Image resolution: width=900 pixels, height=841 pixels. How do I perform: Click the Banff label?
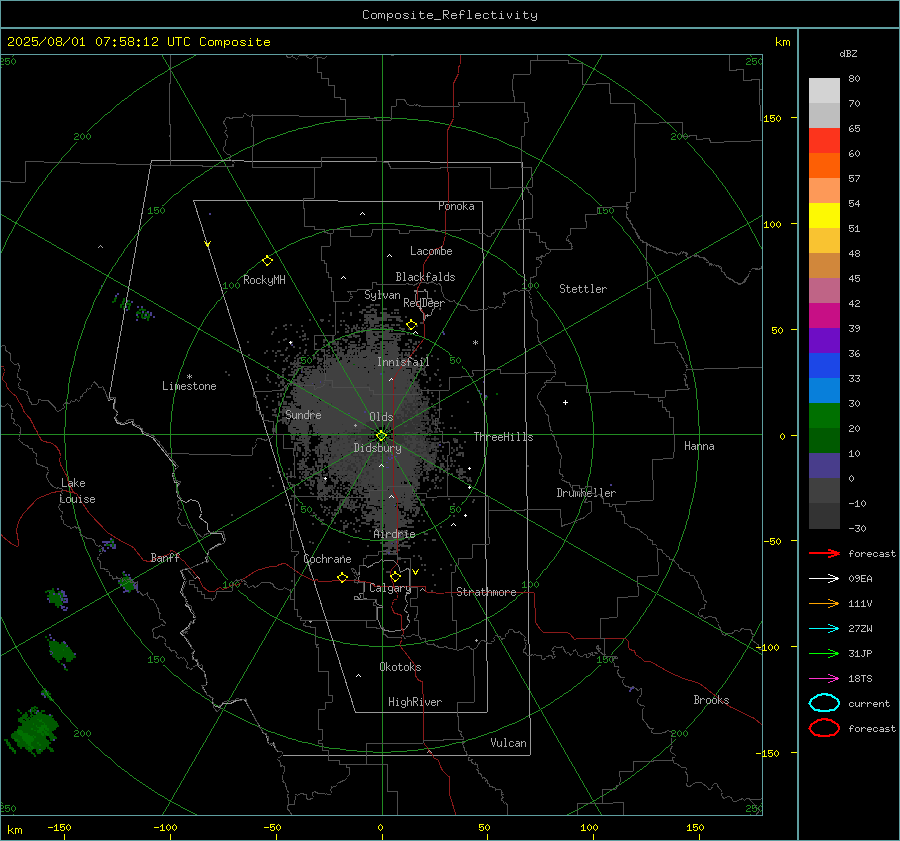[165, 557]
